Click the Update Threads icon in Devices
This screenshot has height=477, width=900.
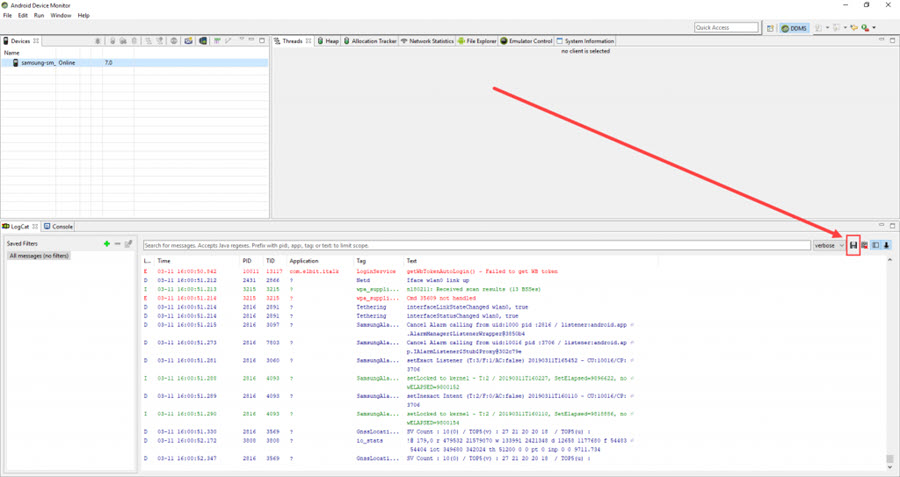149,41
